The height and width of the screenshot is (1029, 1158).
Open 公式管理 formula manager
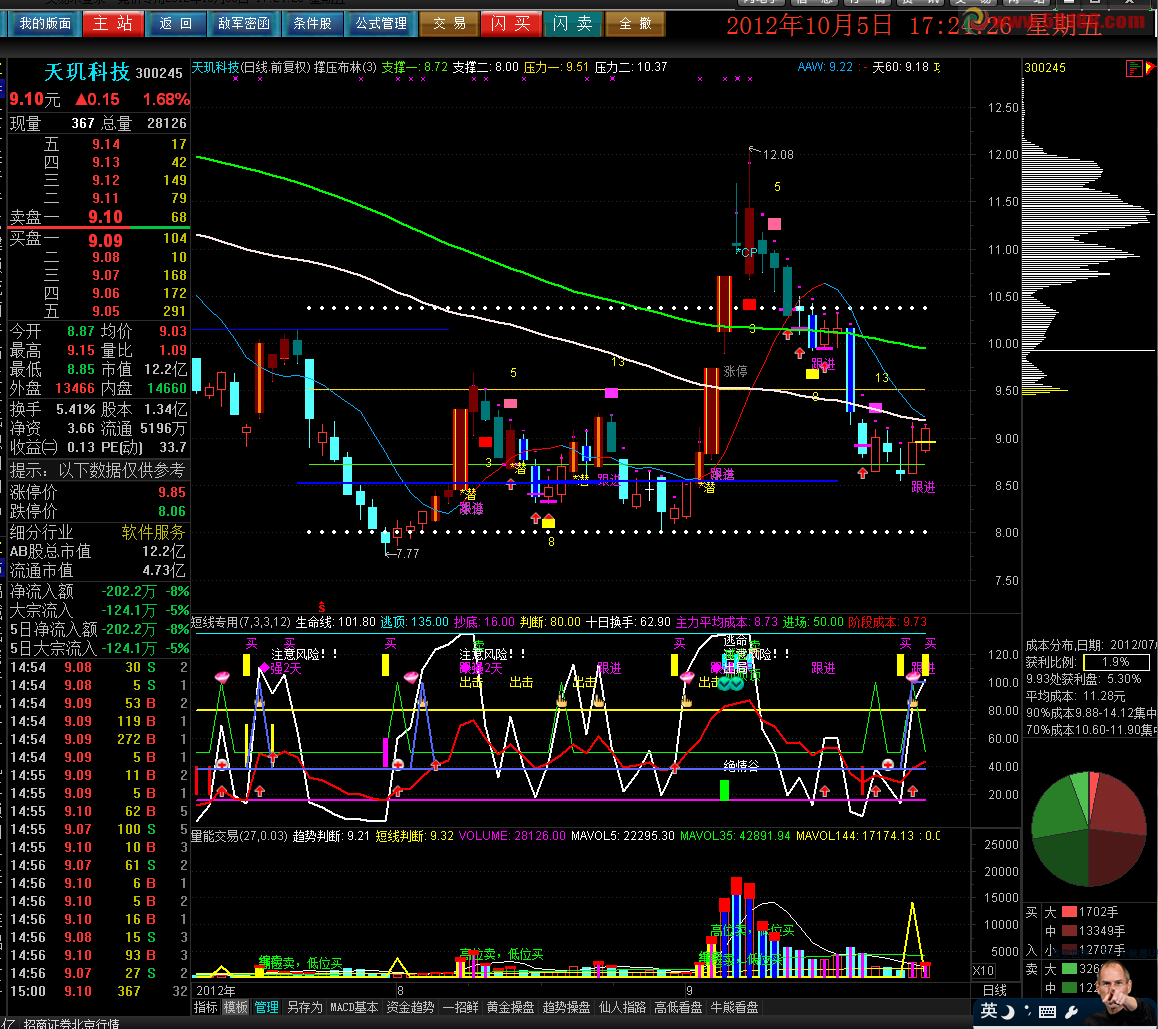click(x=381, y=24)
